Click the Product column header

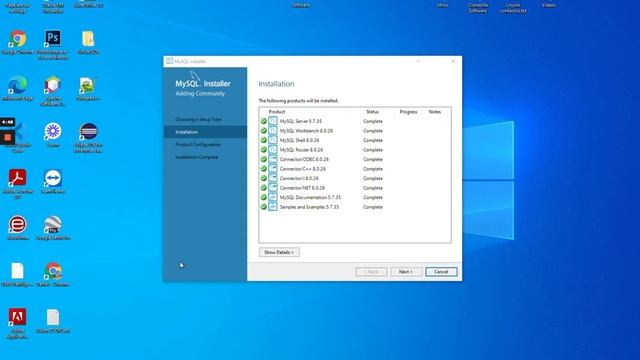pos(277,112)
